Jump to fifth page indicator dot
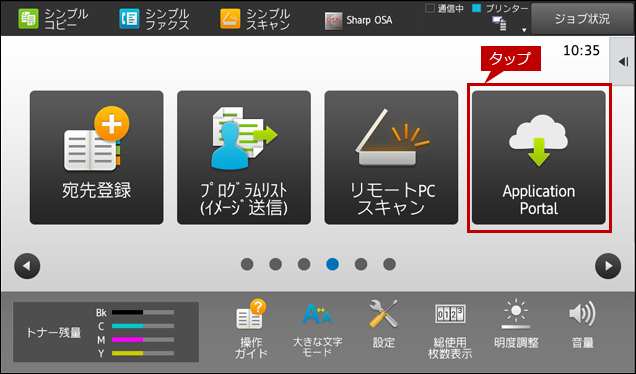Viewport: 636px width, 374px height. click(361, 264)
